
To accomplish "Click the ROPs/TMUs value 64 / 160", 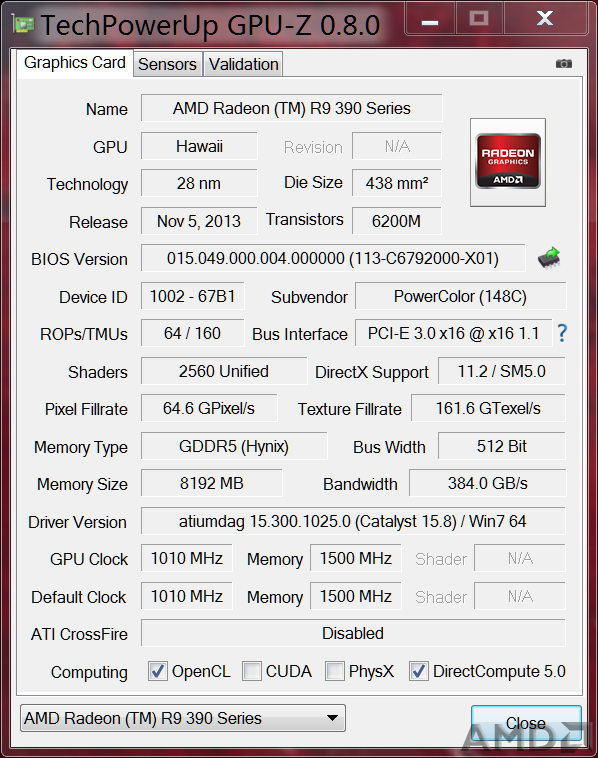I will pyautogui.click(x=192, y=333).
